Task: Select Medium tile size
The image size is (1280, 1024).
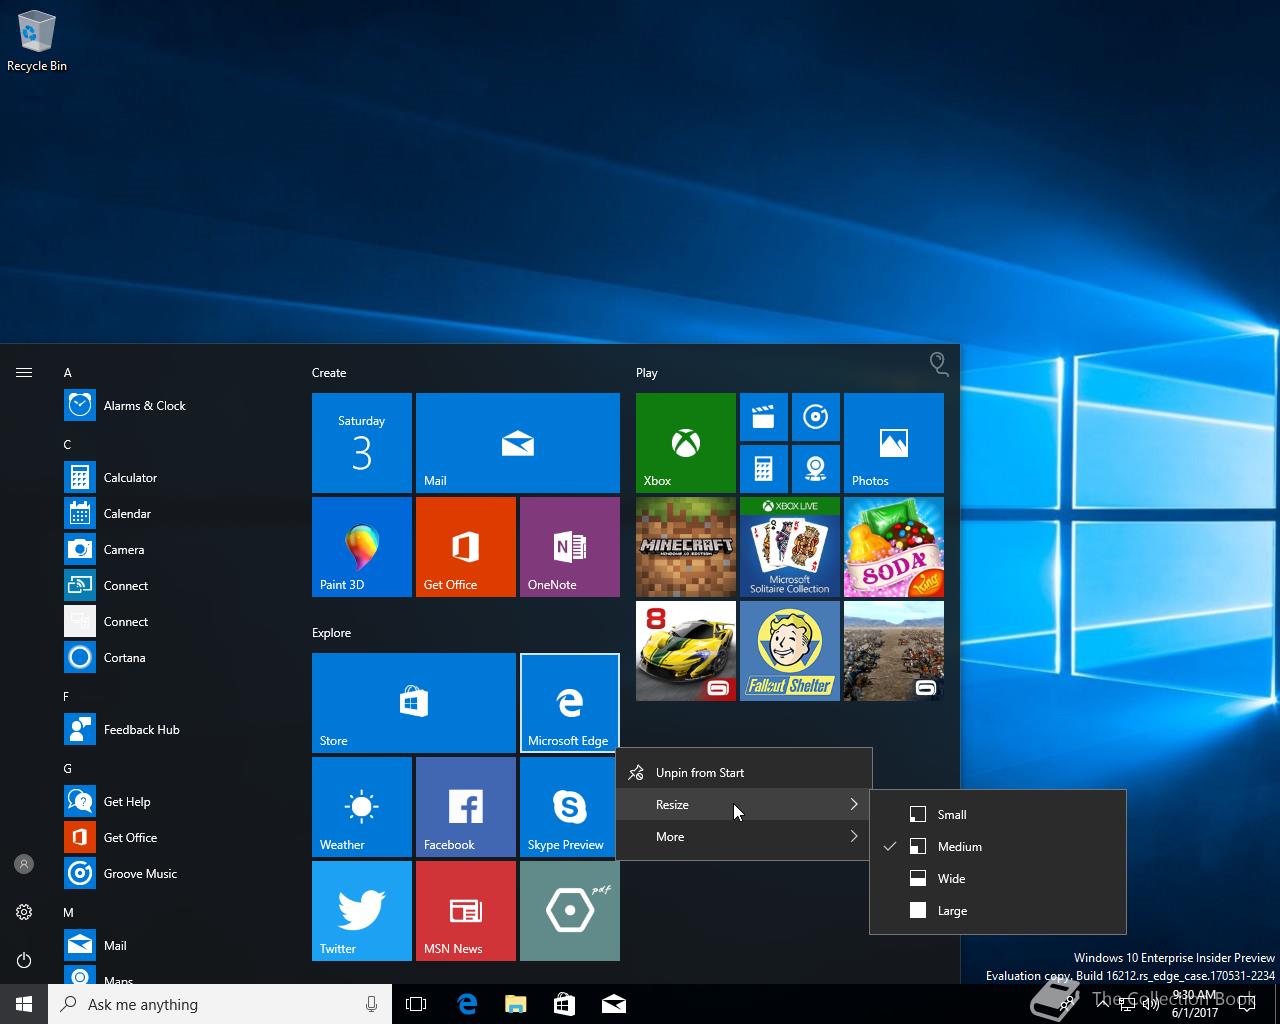Action: (998, 847)
